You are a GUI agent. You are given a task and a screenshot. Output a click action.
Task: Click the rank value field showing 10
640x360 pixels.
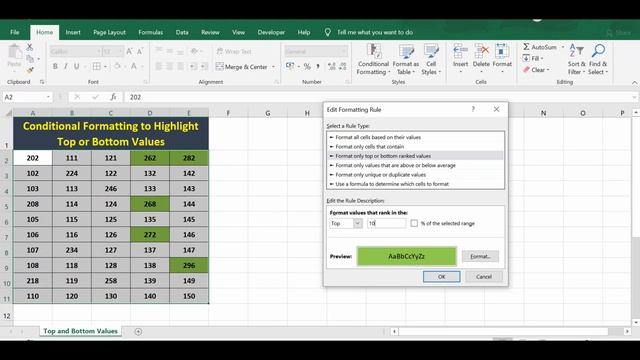click(387, 223)
